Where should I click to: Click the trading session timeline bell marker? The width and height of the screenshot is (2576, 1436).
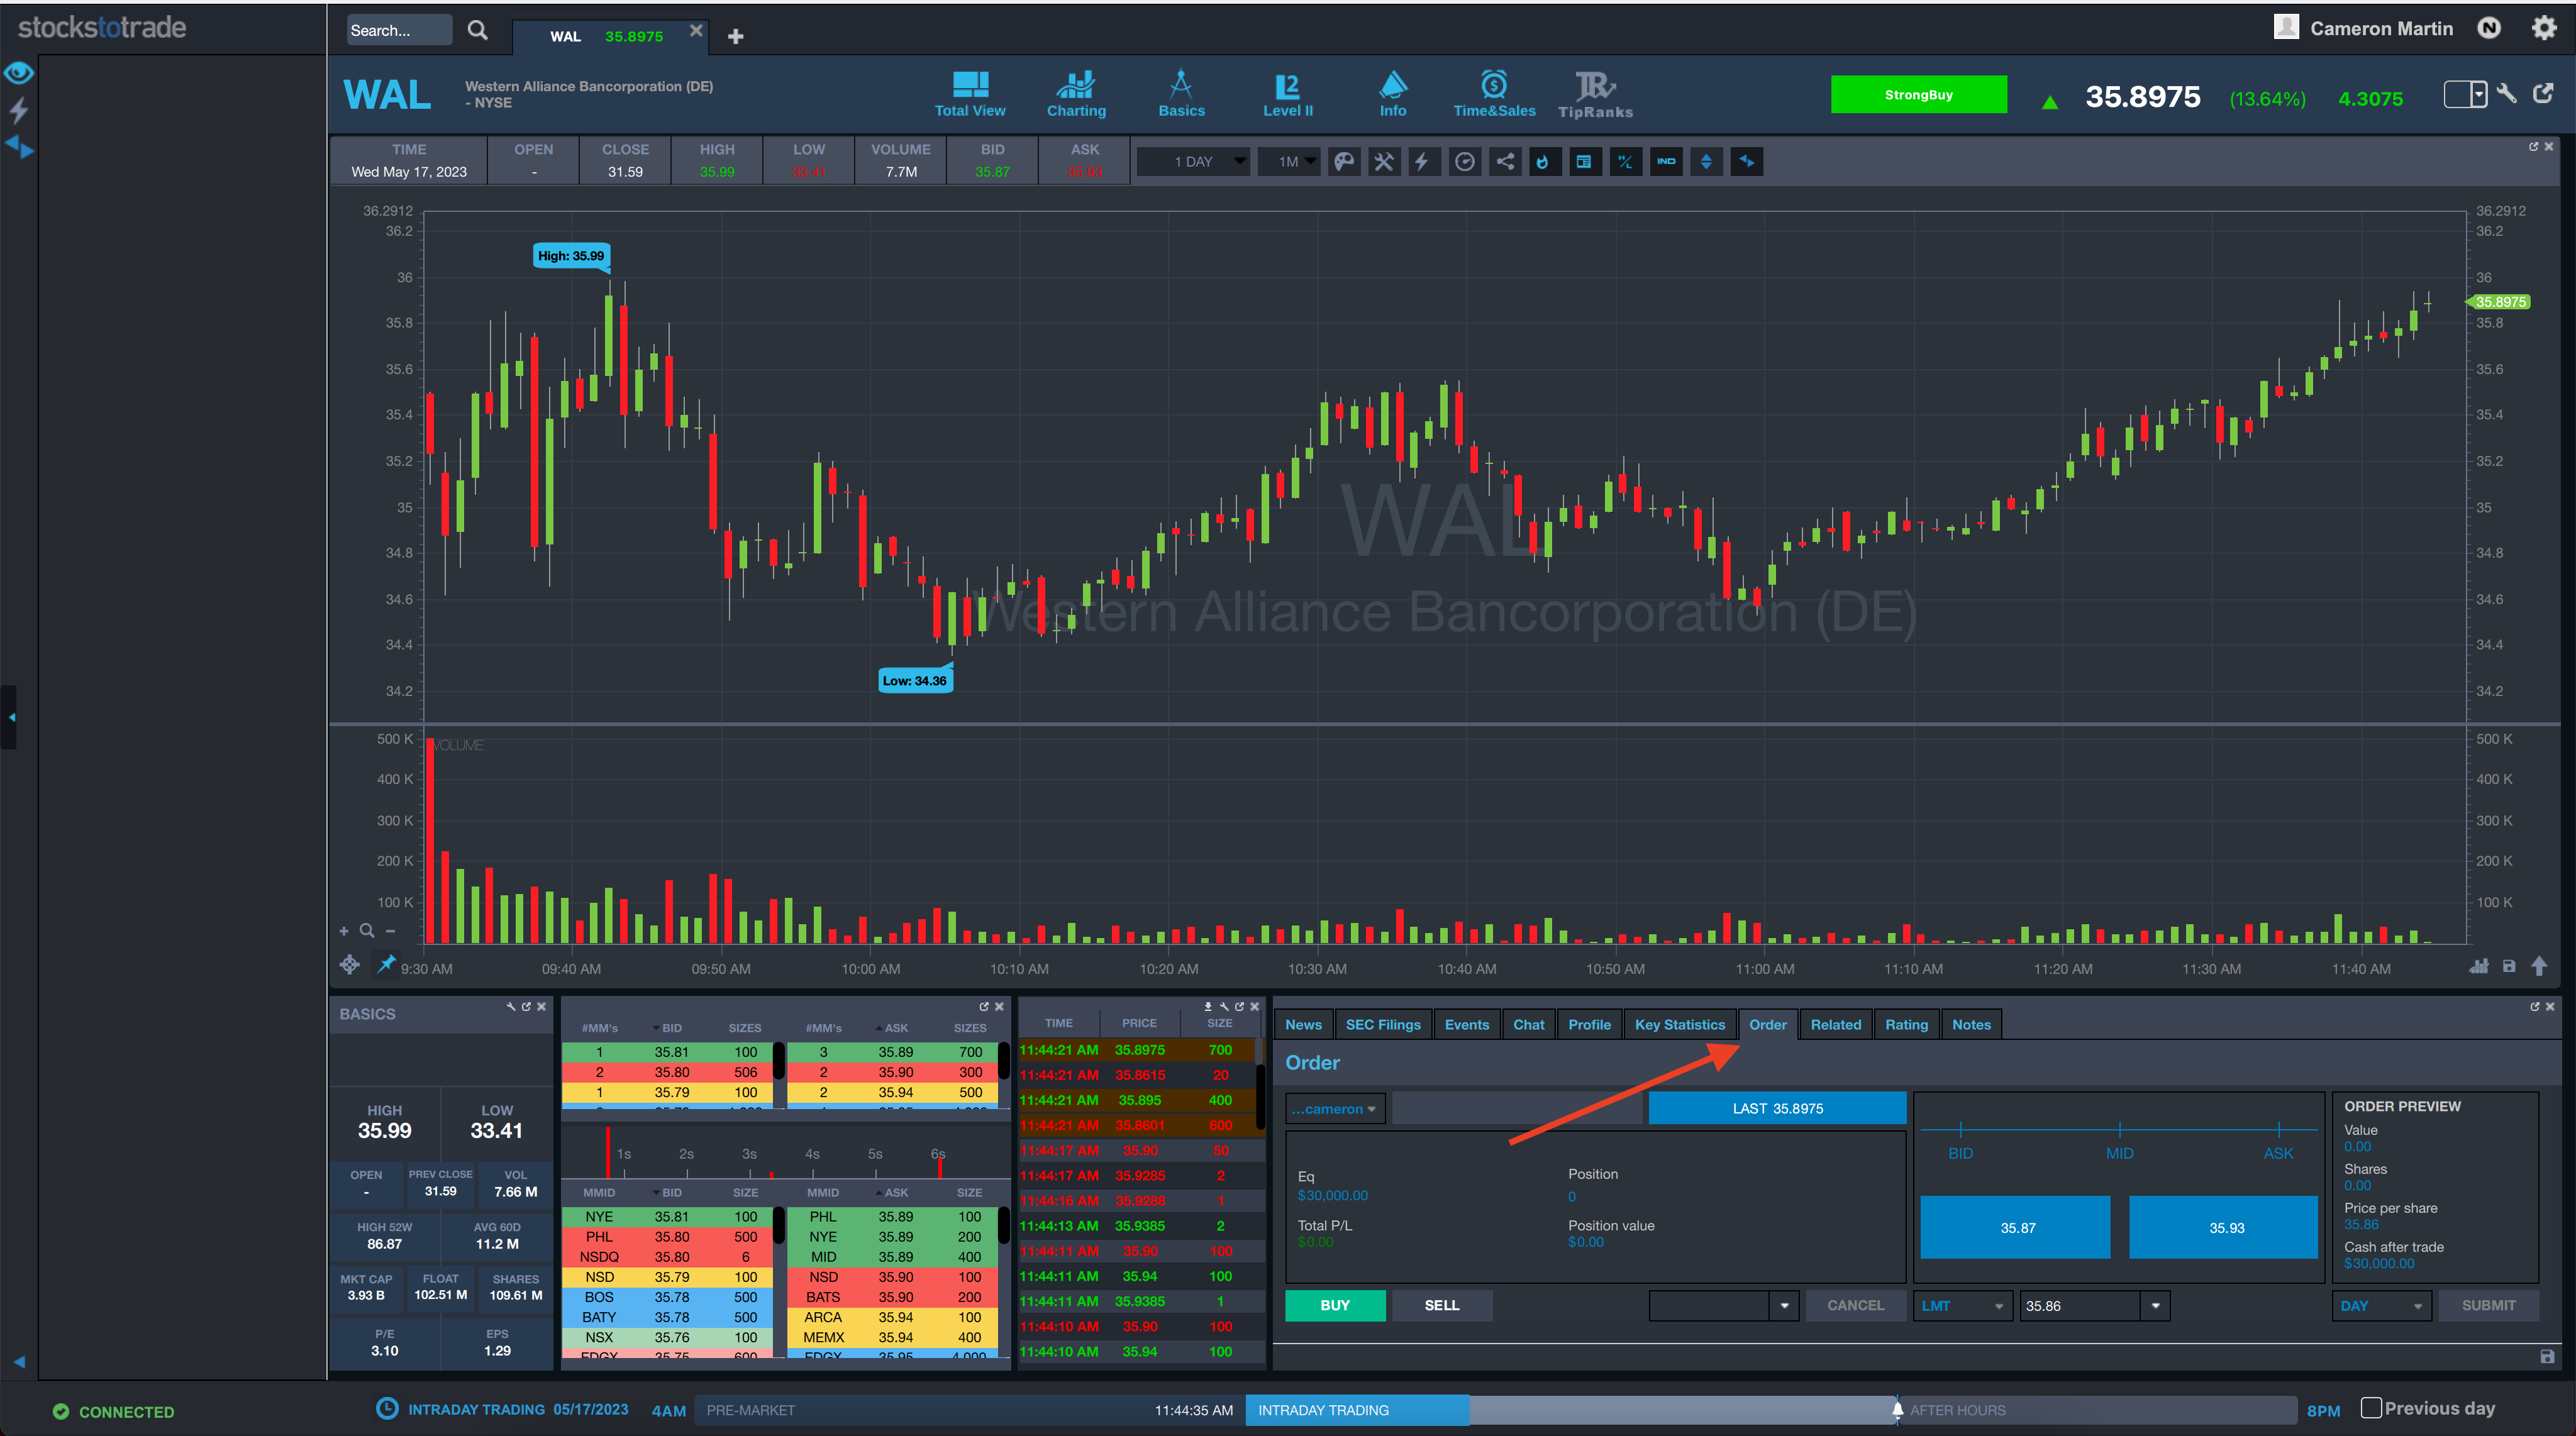coord(1897,1410)
